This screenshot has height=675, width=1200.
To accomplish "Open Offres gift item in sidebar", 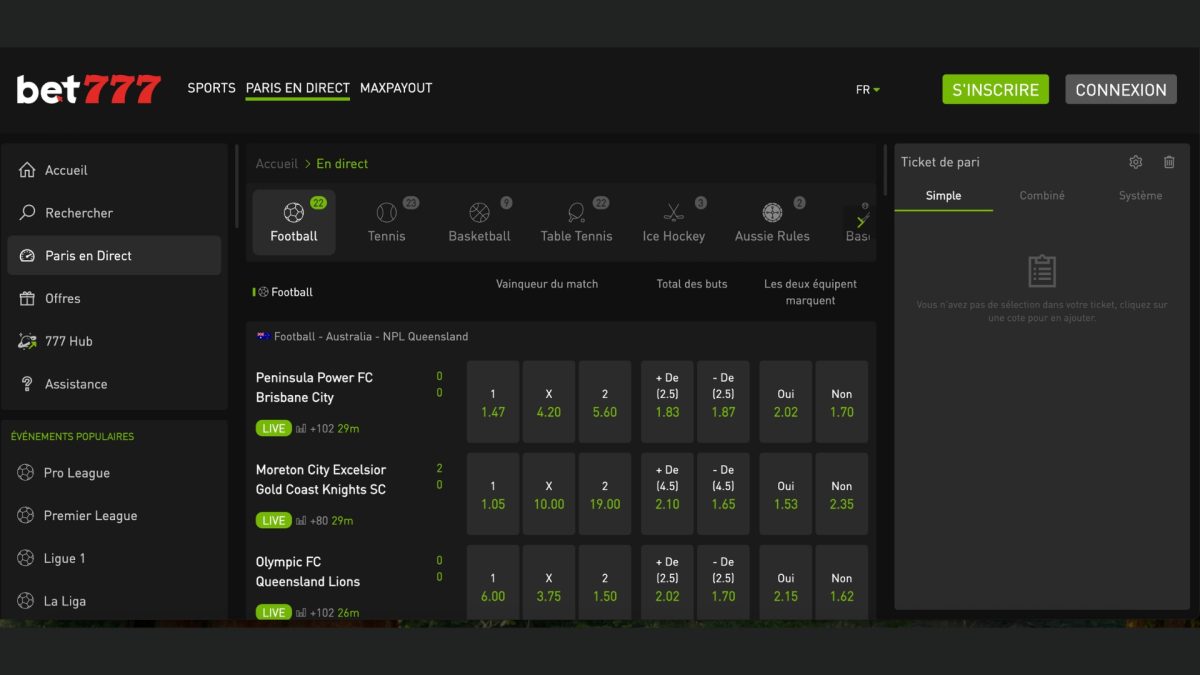I will 114,298.
